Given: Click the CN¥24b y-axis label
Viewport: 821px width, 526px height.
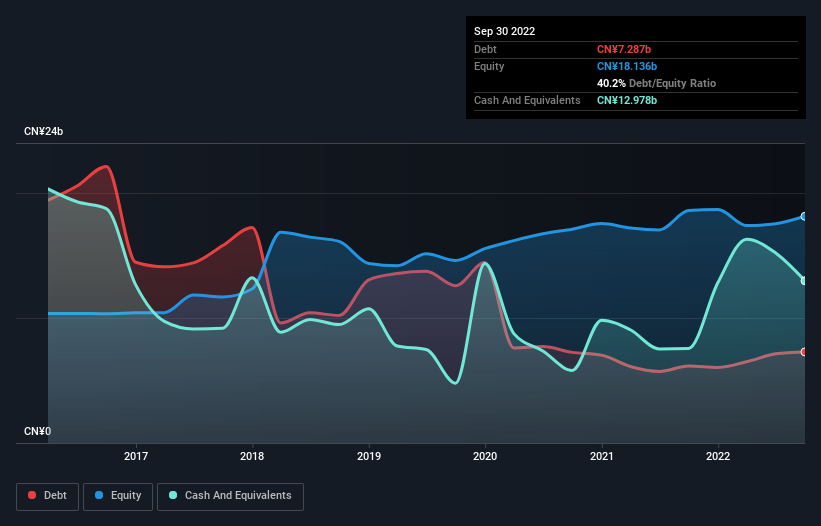Looking at the screenshot, I should (43, 131).
